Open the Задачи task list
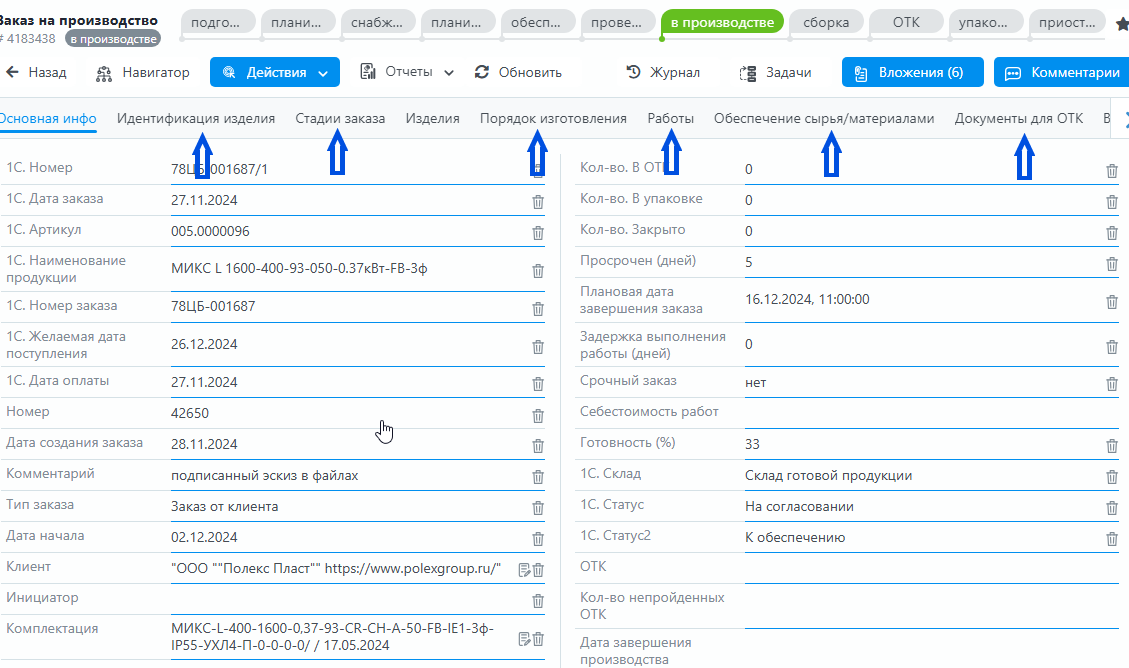Image resolution: width=1129 pixels, height=668 pixels. tap(775, 73)
